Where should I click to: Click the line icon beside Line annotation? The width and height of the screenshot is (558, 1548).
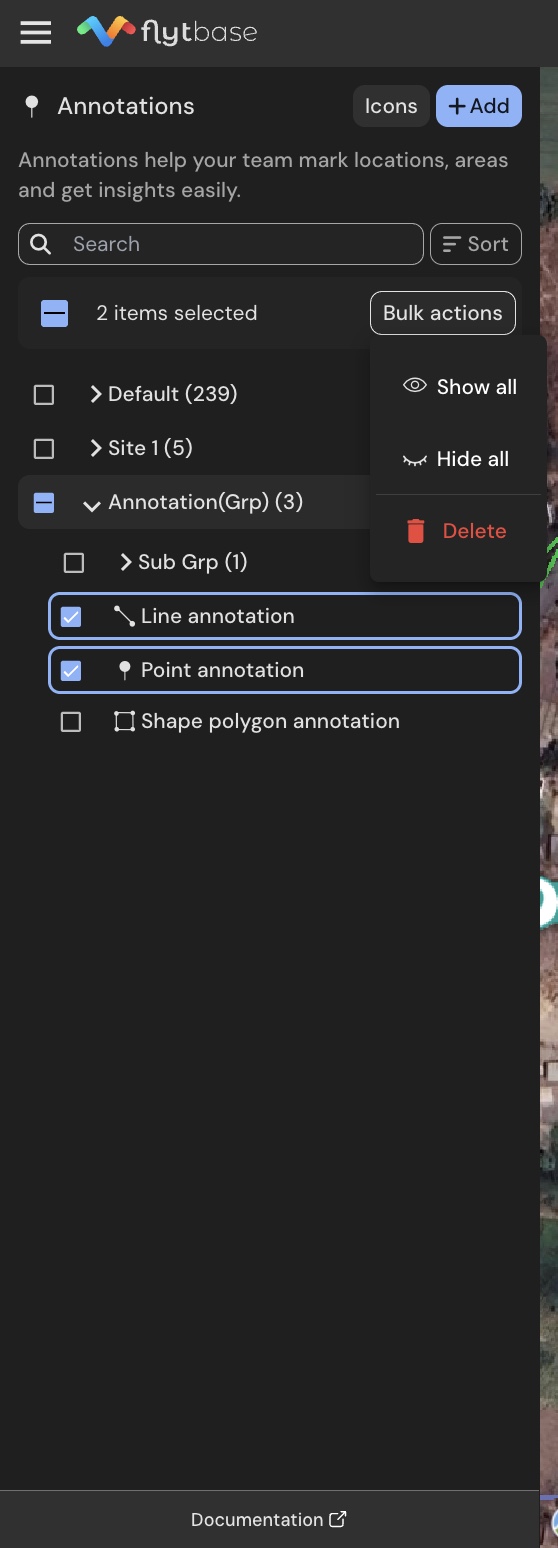tap(124, 616)
